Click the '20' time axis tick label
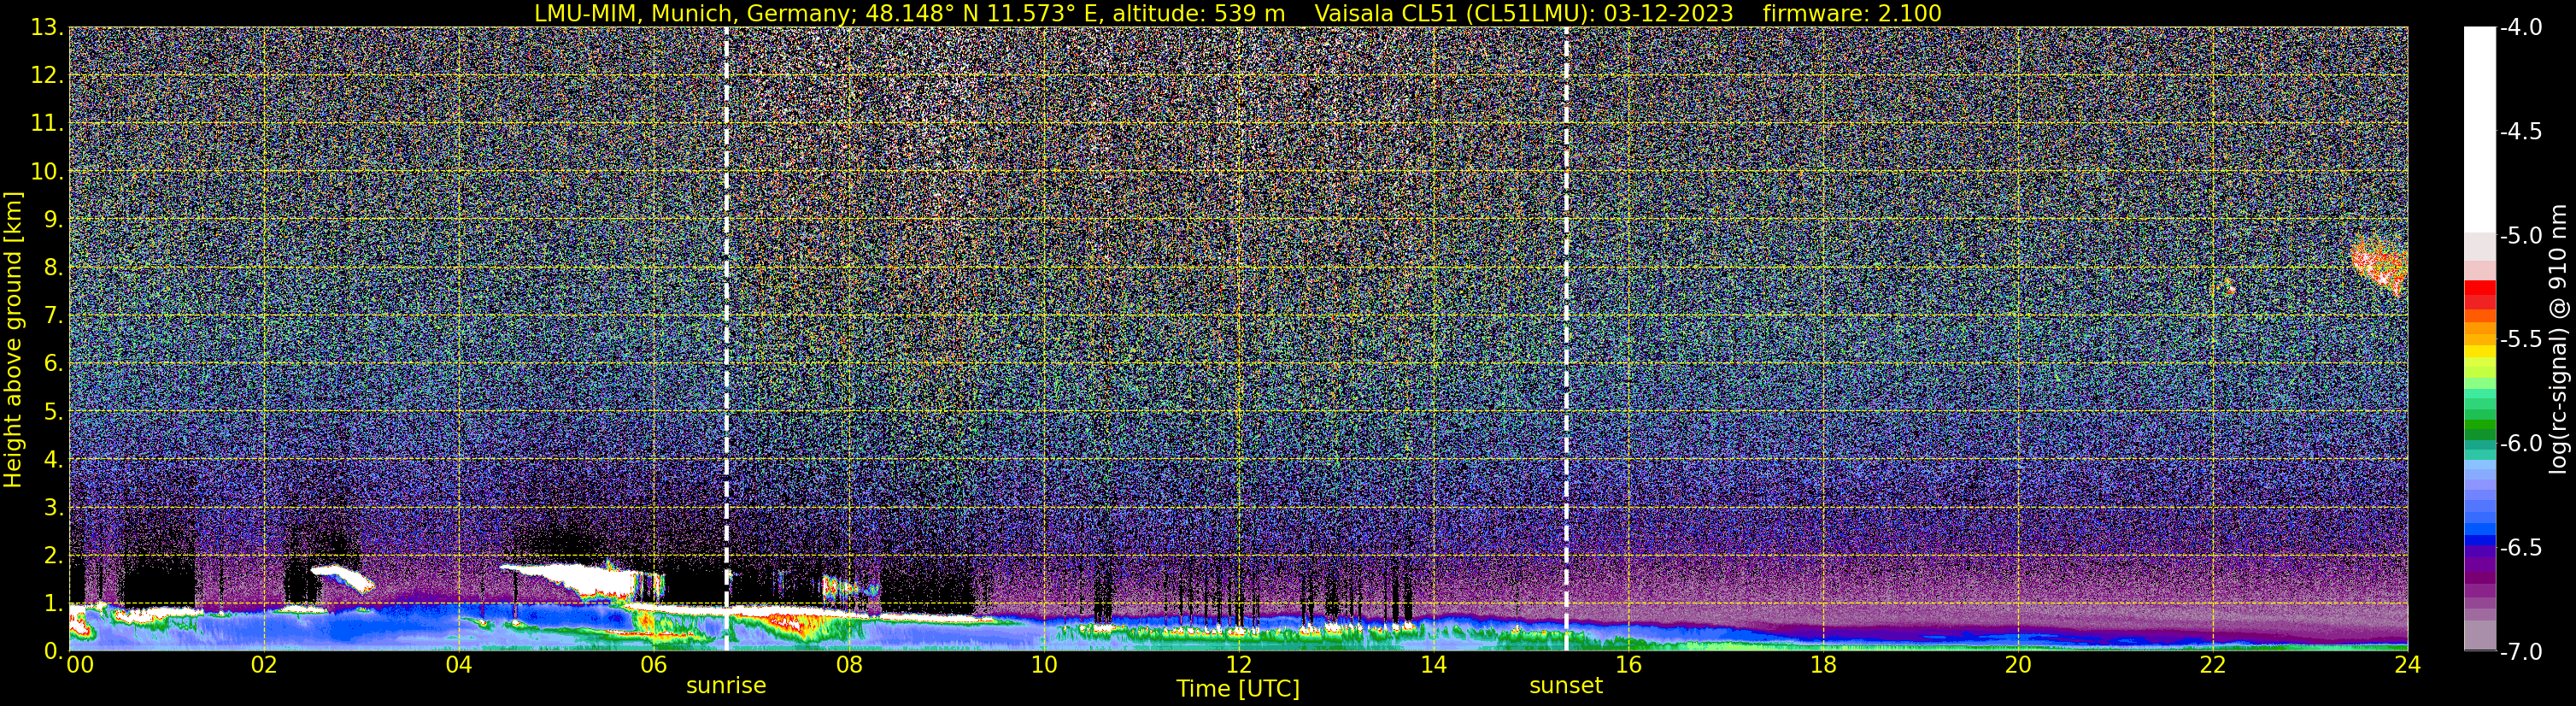Viewport: 2576px width, 706px height. coord(2018,666)
